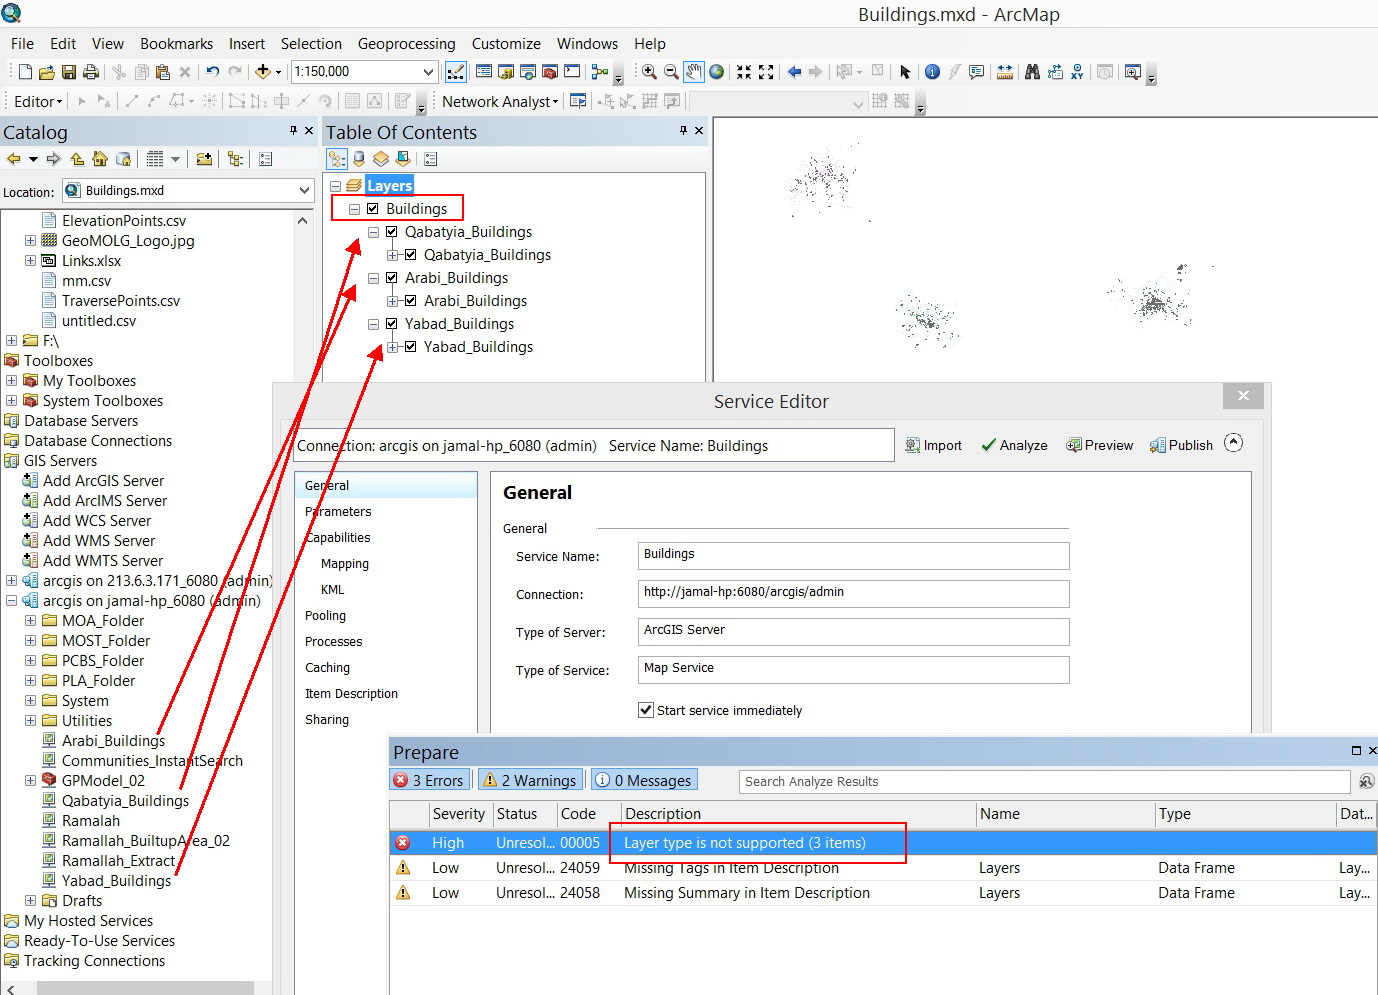This screenshot has width=1378, height=995.
Task: Switch TOC to List By Source
Action: coord(359,159)
